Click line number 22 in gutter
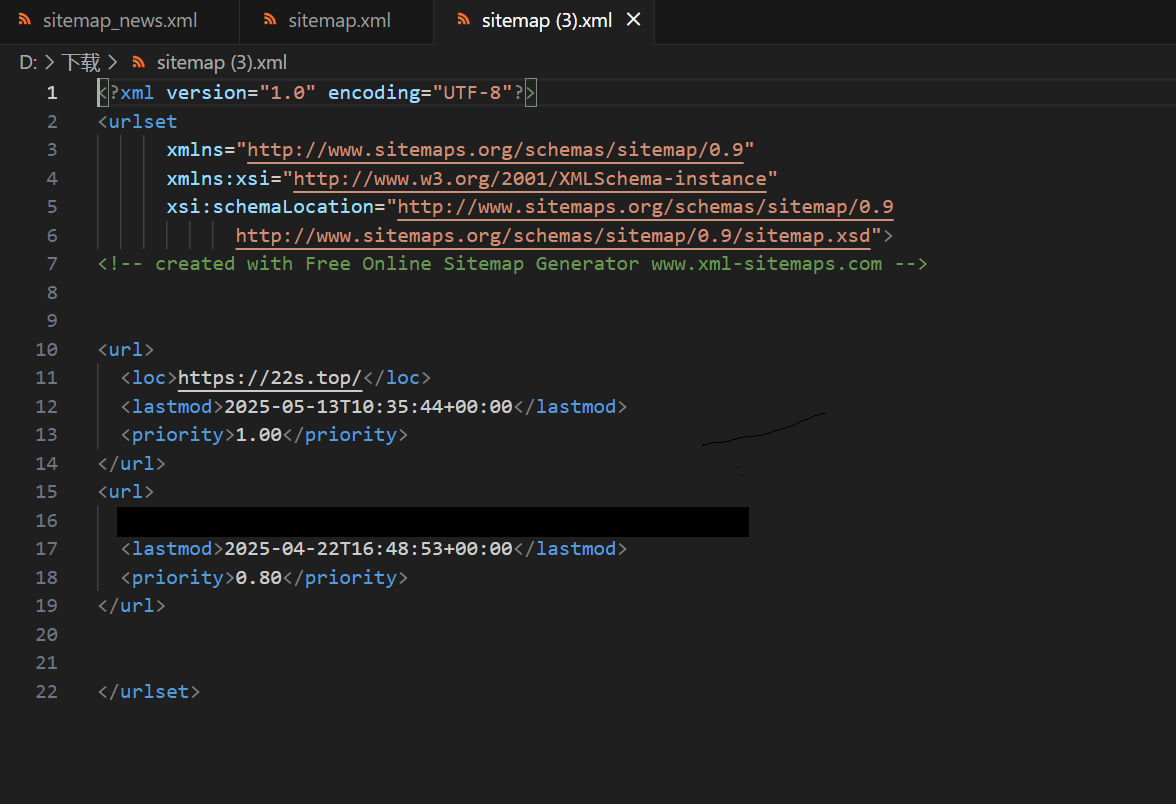 coord(46,692)
